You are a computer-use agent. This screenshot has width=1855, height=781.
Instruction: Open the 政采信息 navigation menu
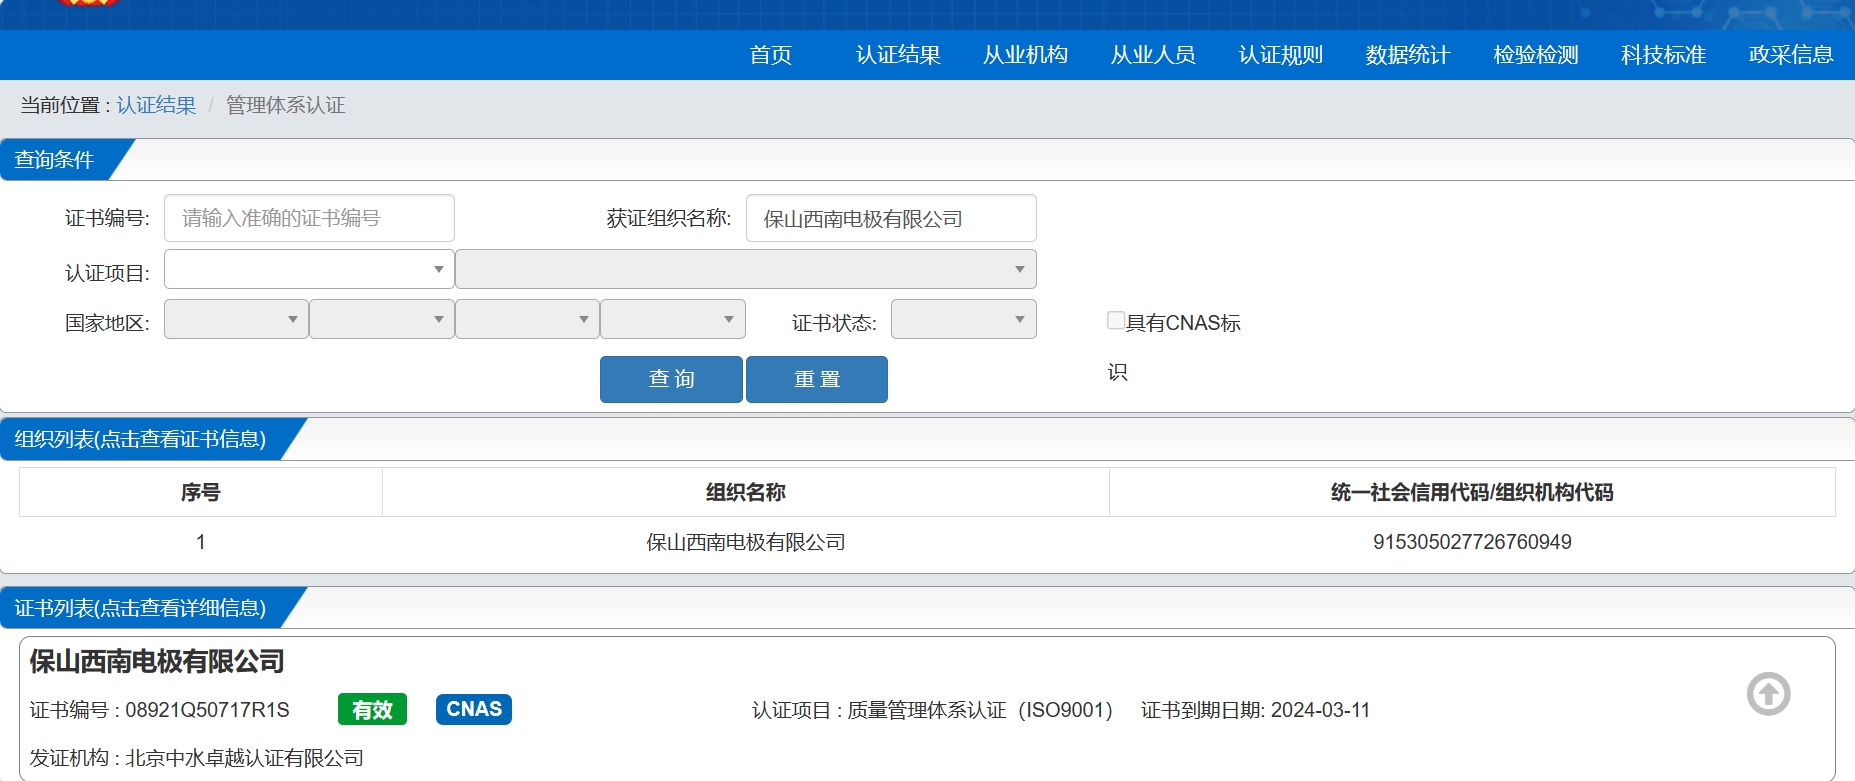(x=1791, y=55)
